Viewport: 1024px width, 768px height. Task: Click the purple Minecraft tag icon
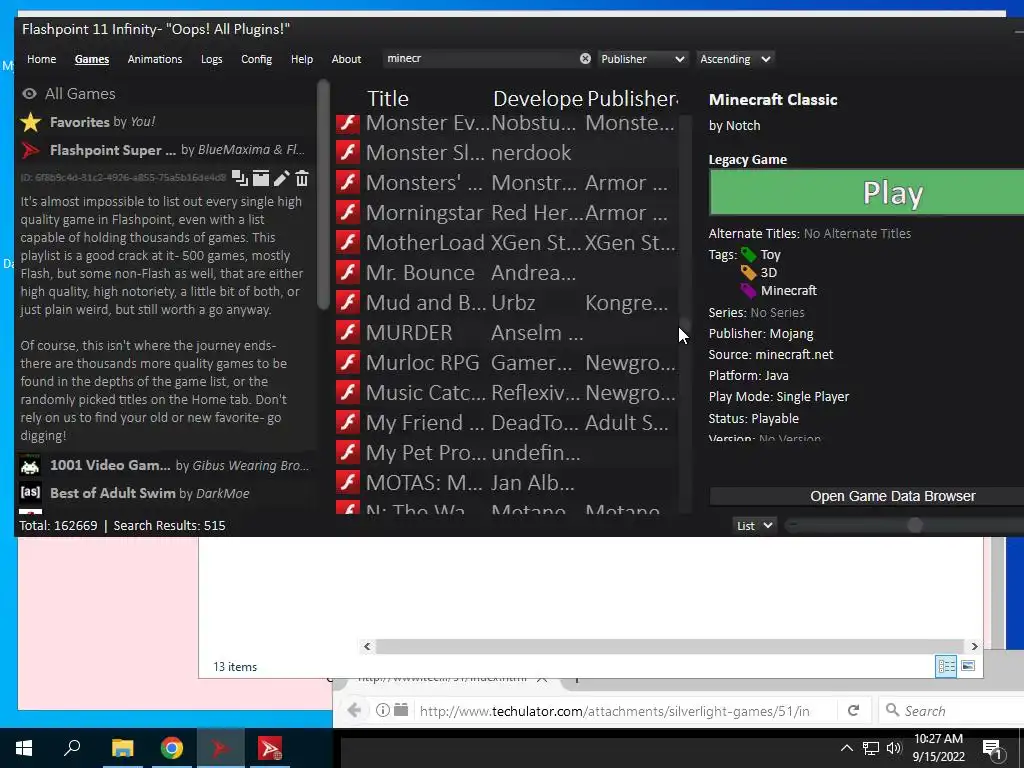click(748, 291)
